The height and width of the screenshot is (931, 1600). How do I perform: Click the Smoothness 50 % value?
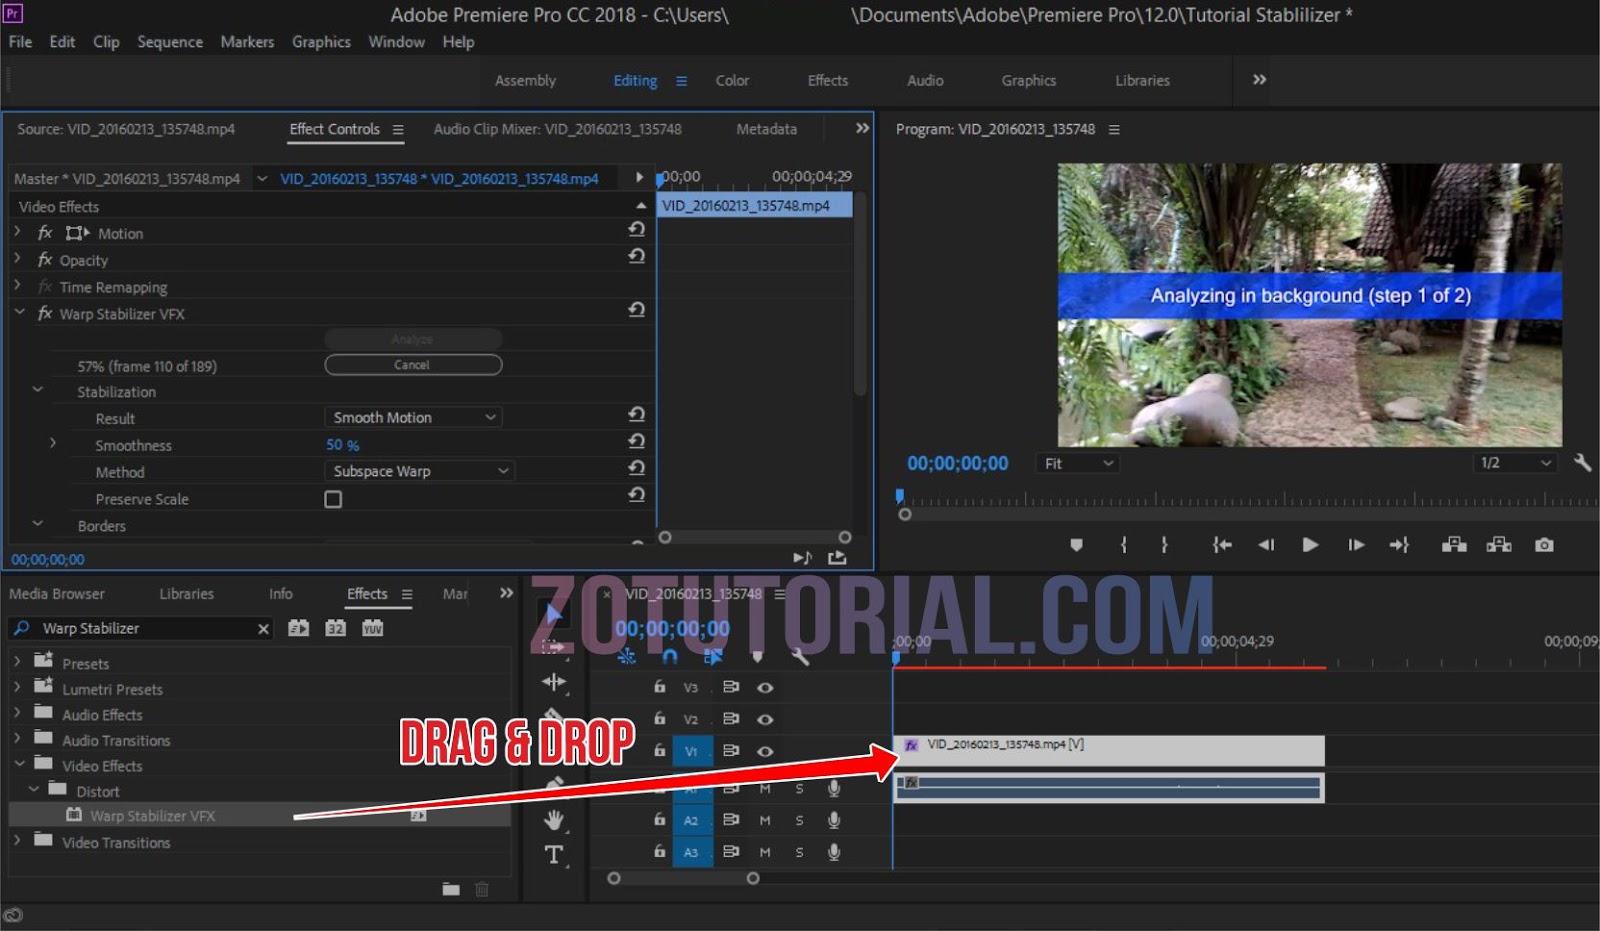coord(342,445)
